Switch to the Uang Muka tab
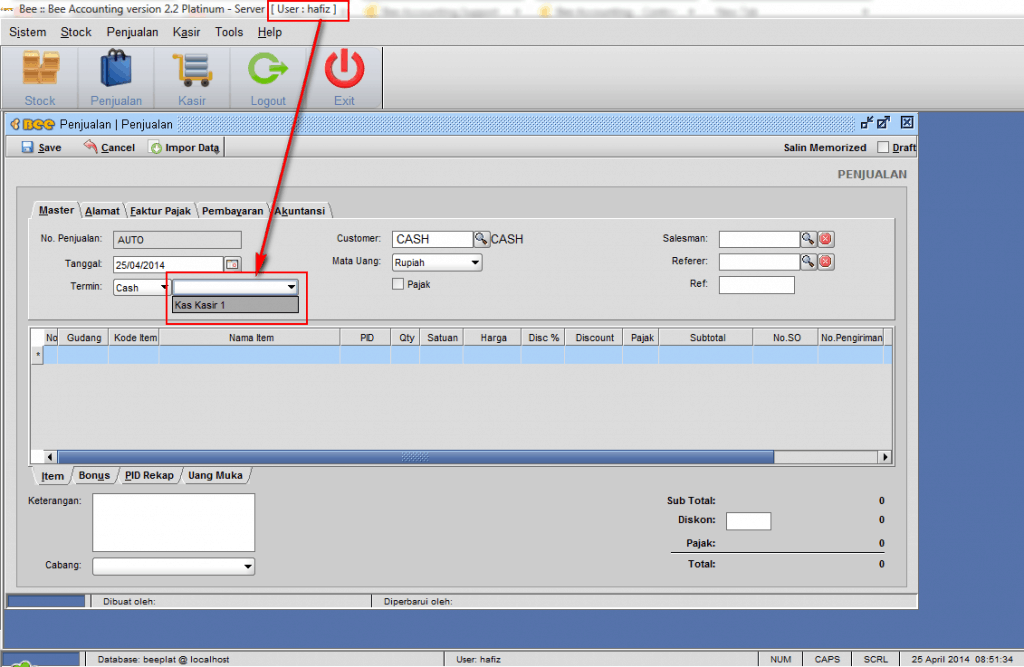 coord(215,476)
